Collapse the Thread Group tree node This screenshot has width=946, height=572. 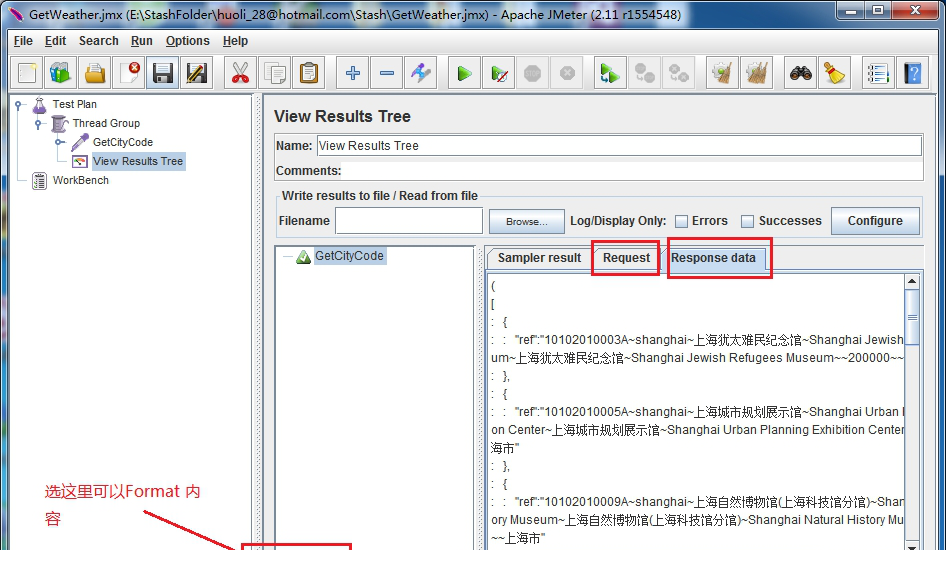38,124
